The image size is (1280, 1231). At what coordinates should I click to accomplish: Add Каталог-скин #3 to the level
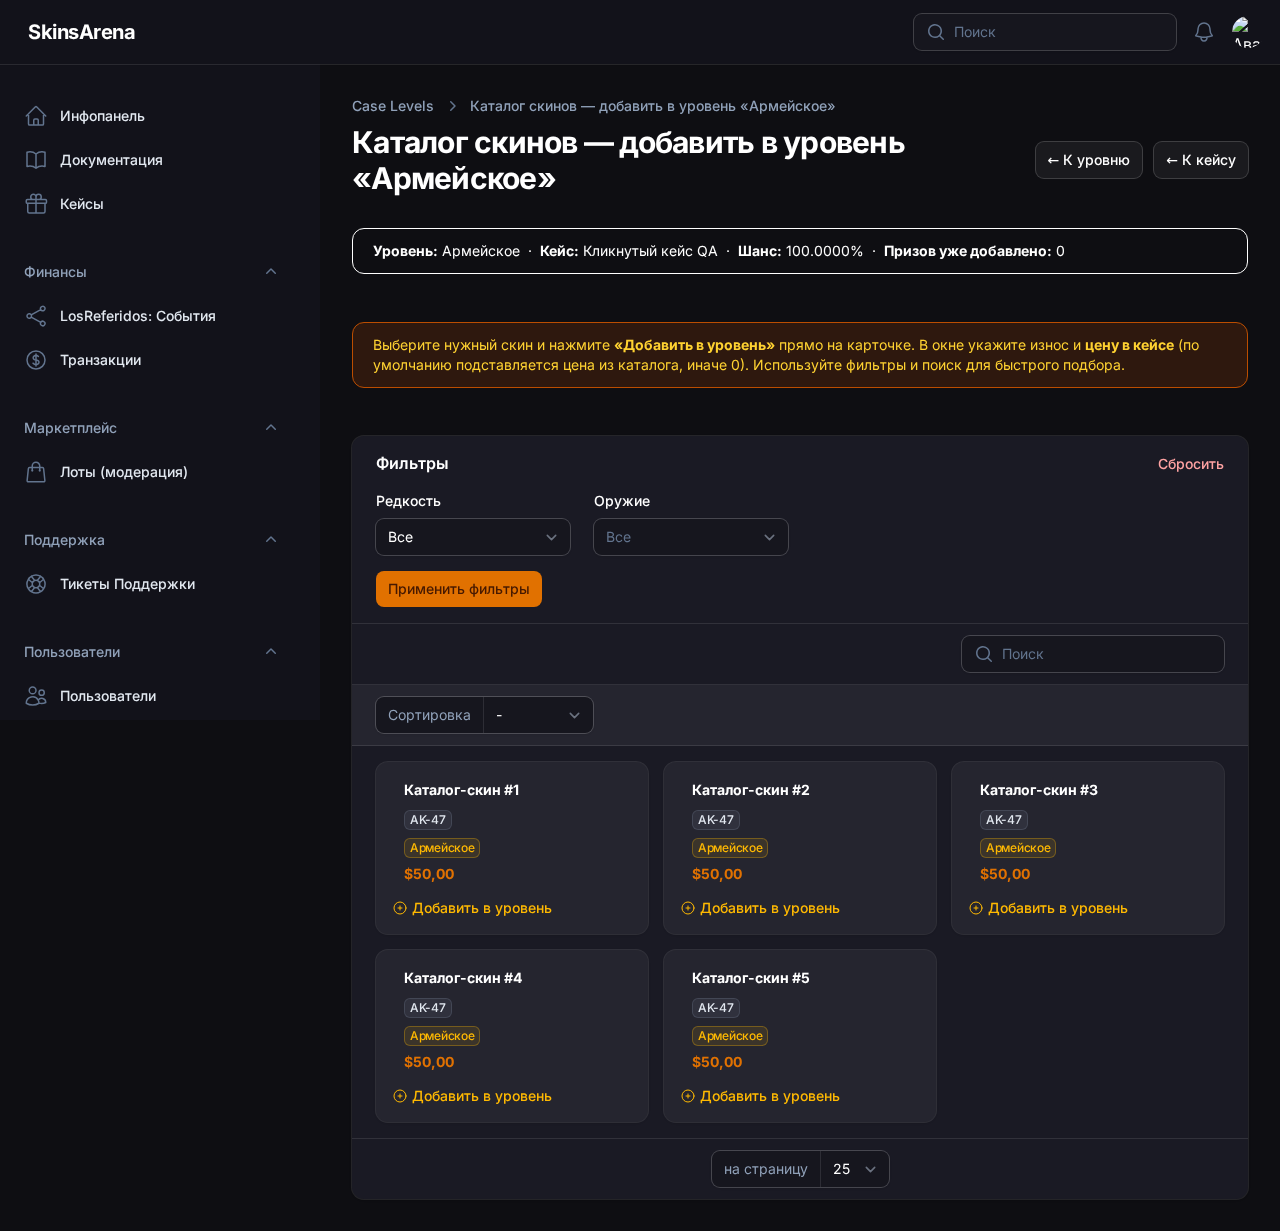(1049, 908)
